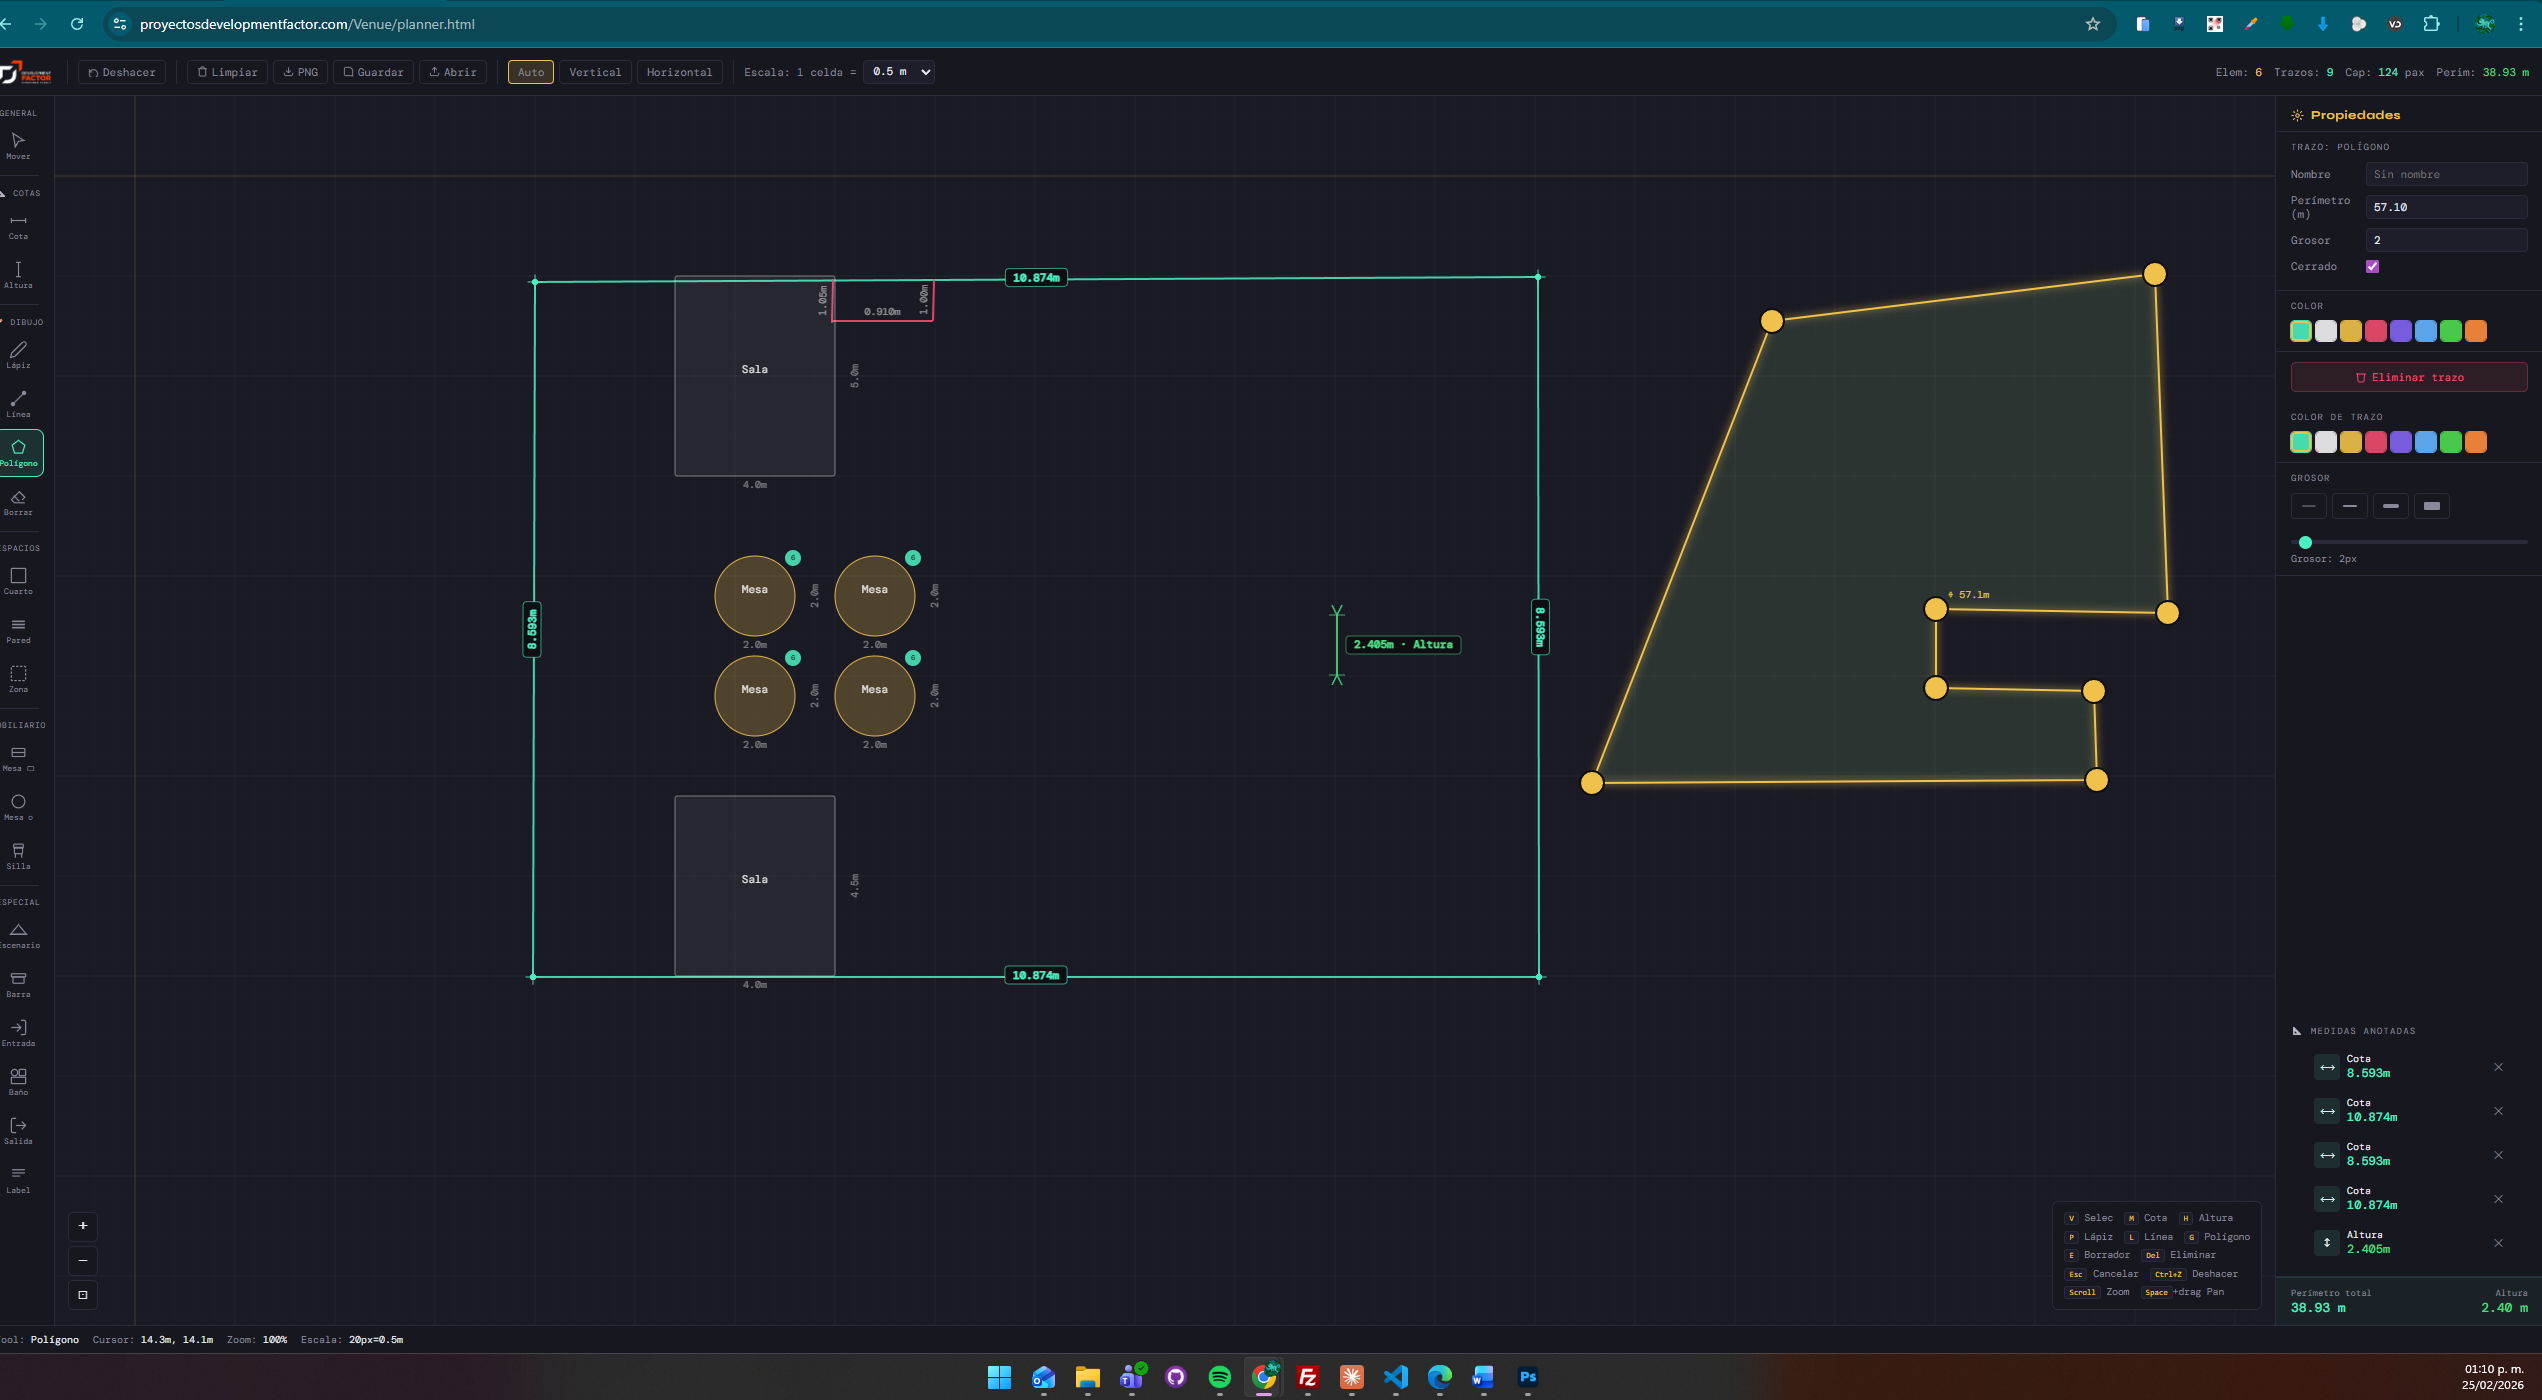Select the Borrar eraser tool
The width and height of the screenshot is (2542, 1400).
pos(18,502)
